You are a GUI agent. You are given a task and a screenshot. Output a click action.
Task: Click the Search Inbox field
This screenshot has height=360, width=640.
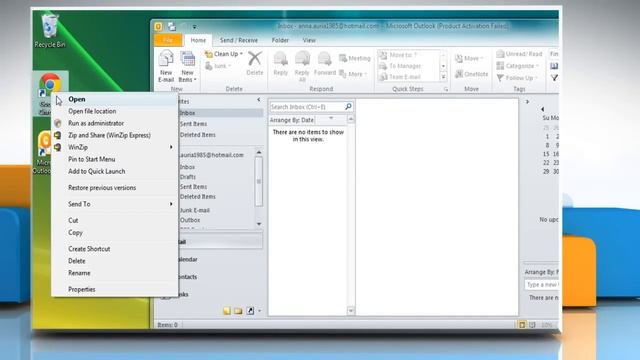[x=307, y=107]
